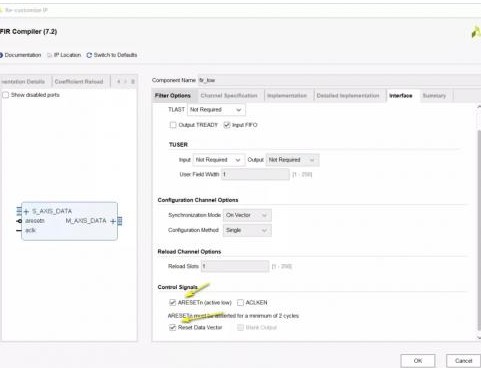Click the OK button
Viewport: 481px width, 368px height.
418,361
